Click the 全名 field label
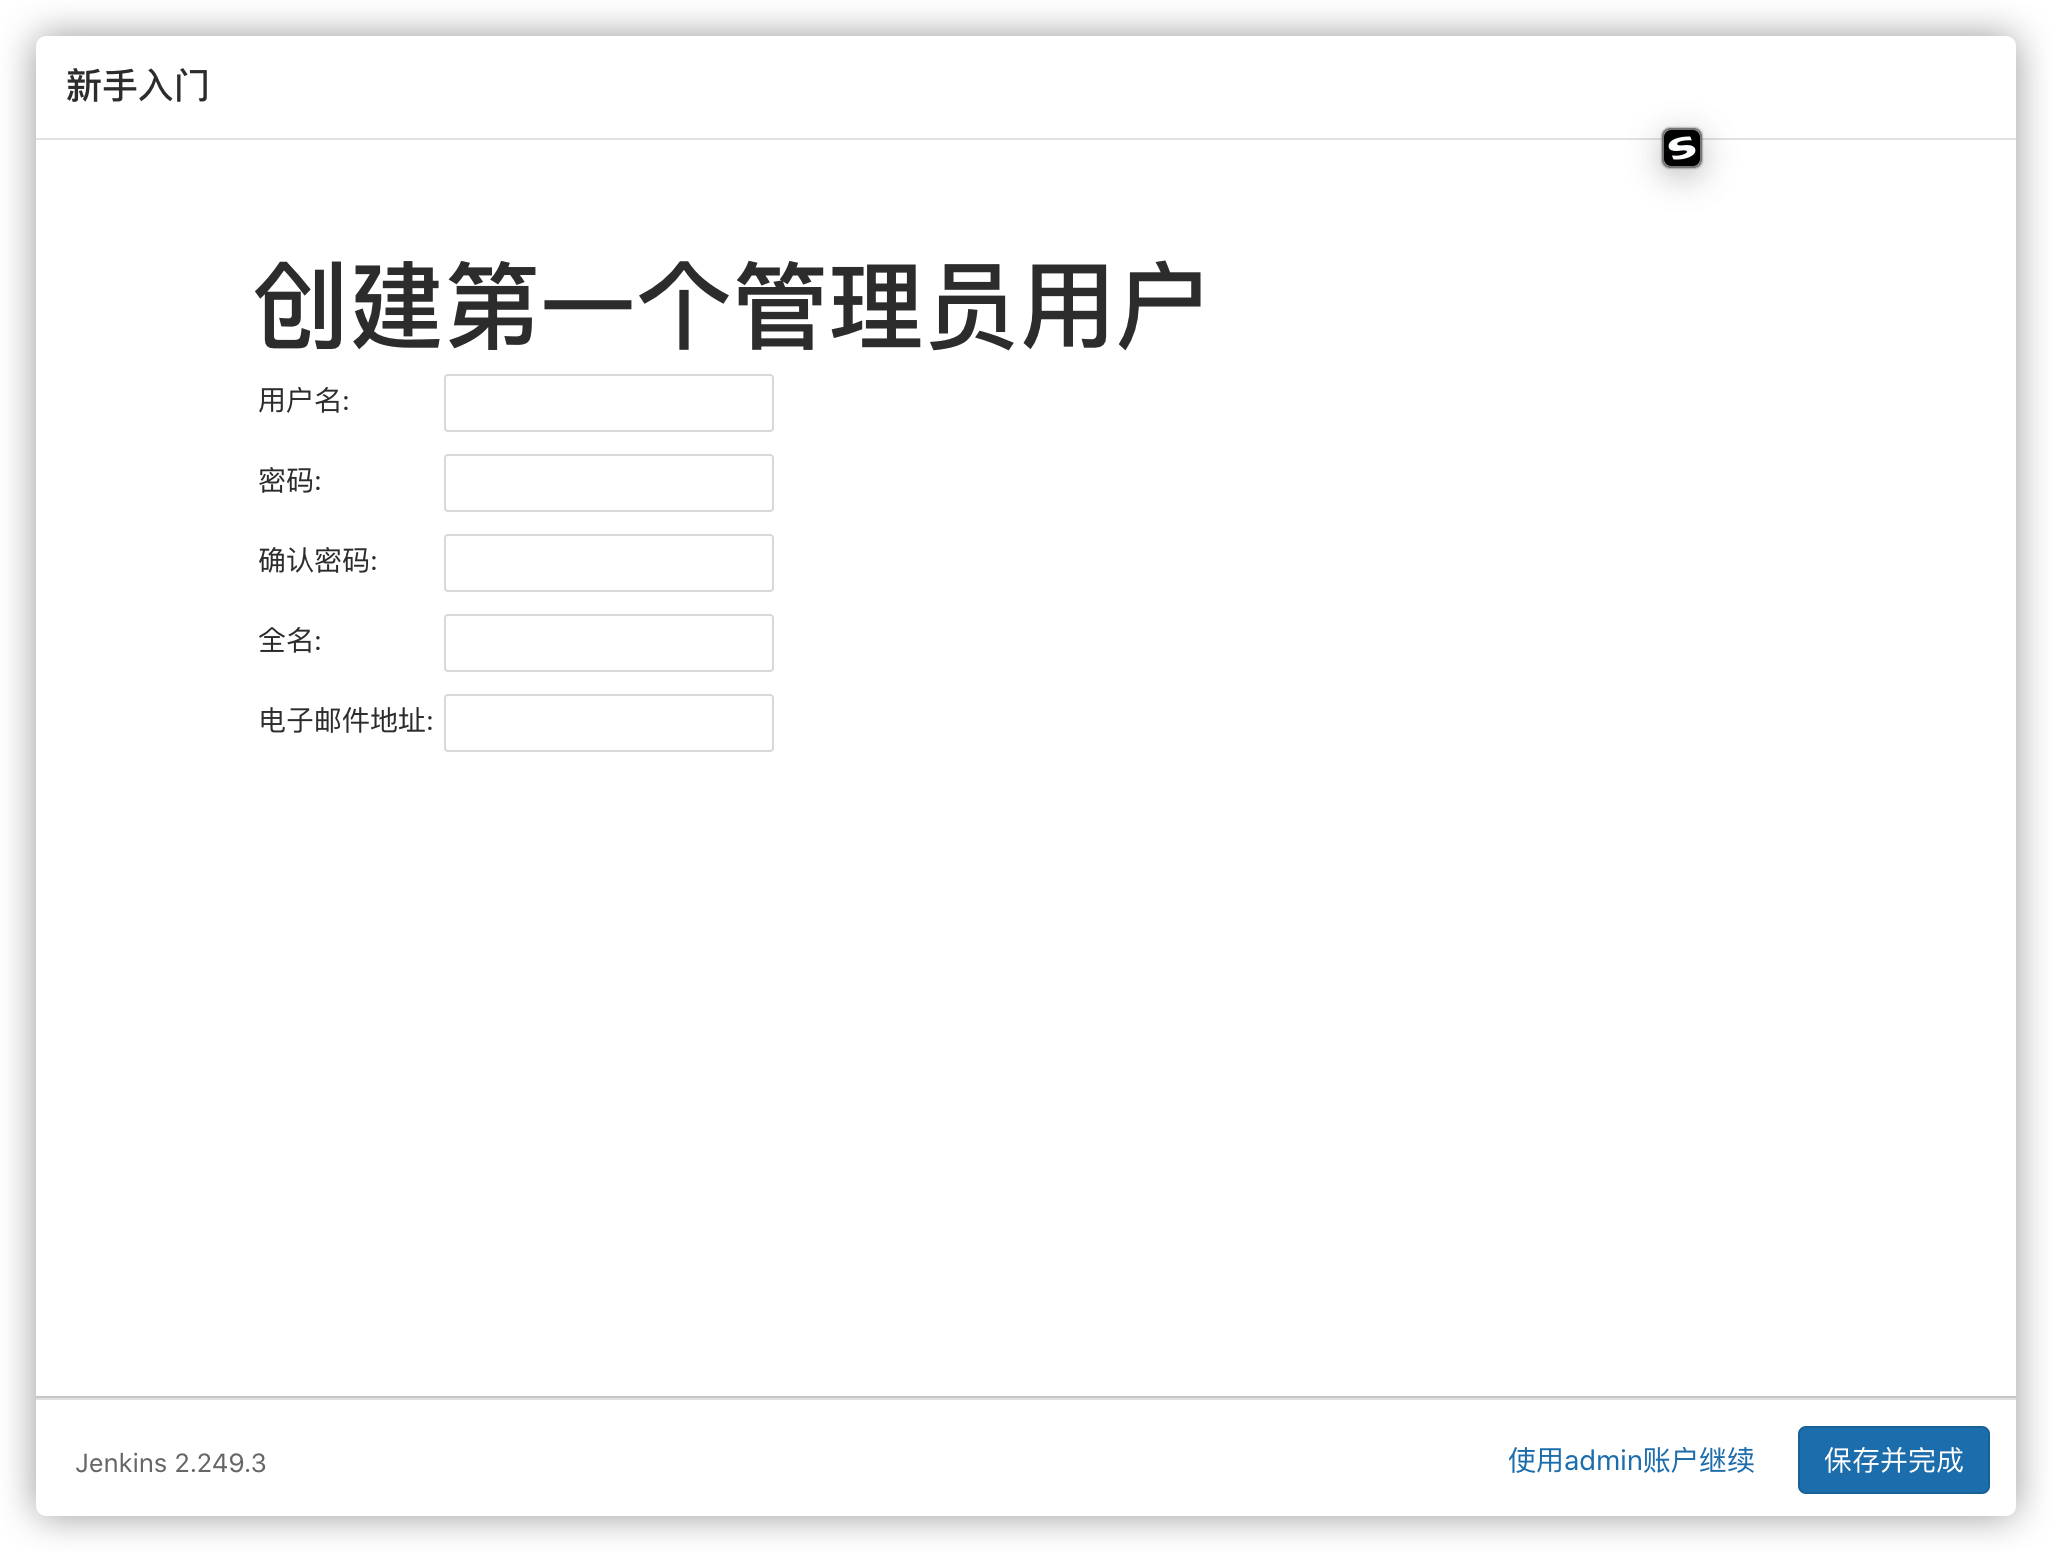 tap(288, 642)
